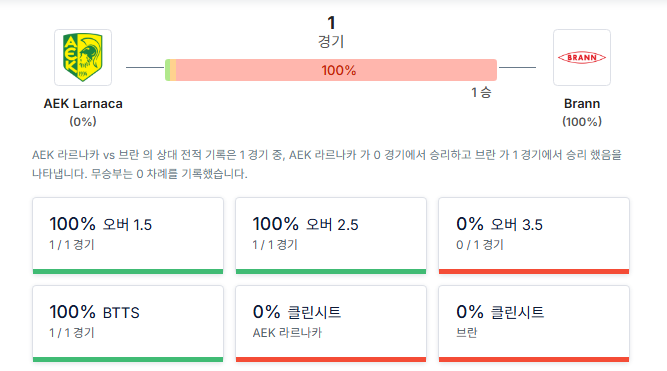Select the 오버 2.5 stat card

point(331,235)
